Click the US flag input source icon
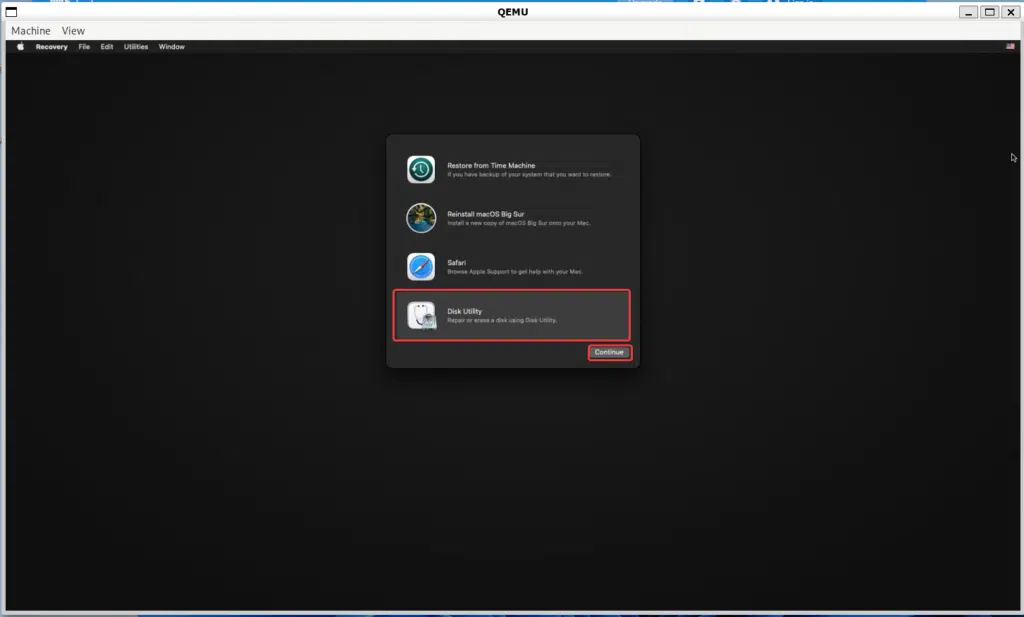The height and width of the screenshot is (617, 1024). 1010,46
